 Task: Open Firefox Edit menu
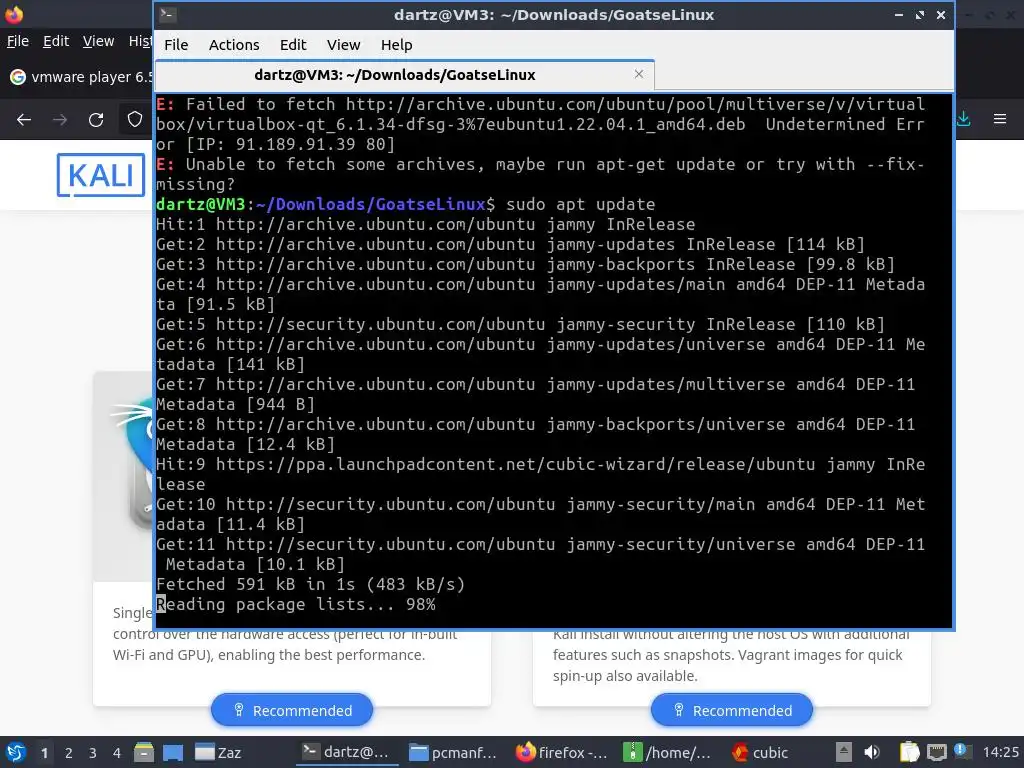[56, 40]
